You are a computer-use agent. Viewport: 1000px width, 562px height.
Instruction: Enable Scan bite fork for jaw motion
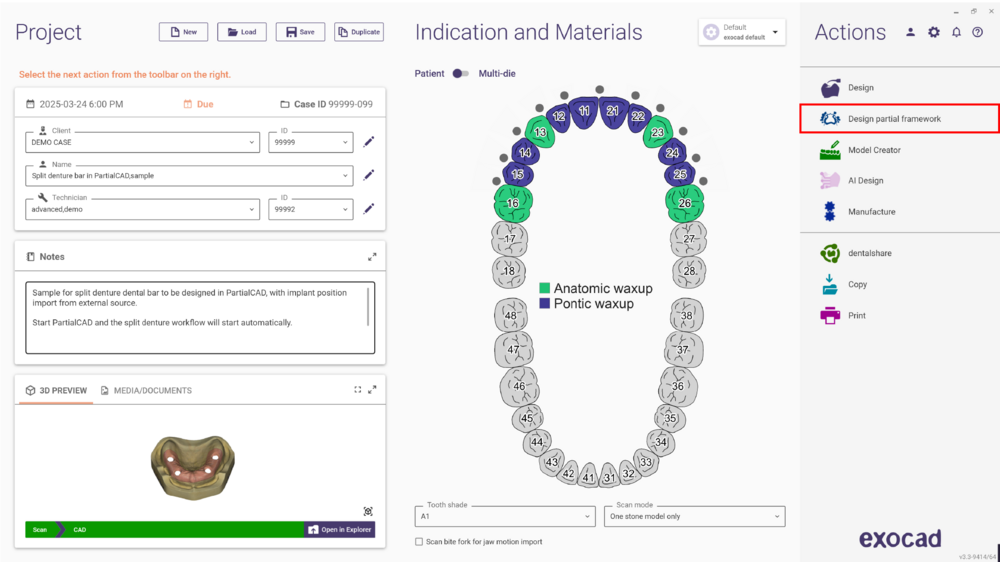pyautogui.click(x=419, y=542)
